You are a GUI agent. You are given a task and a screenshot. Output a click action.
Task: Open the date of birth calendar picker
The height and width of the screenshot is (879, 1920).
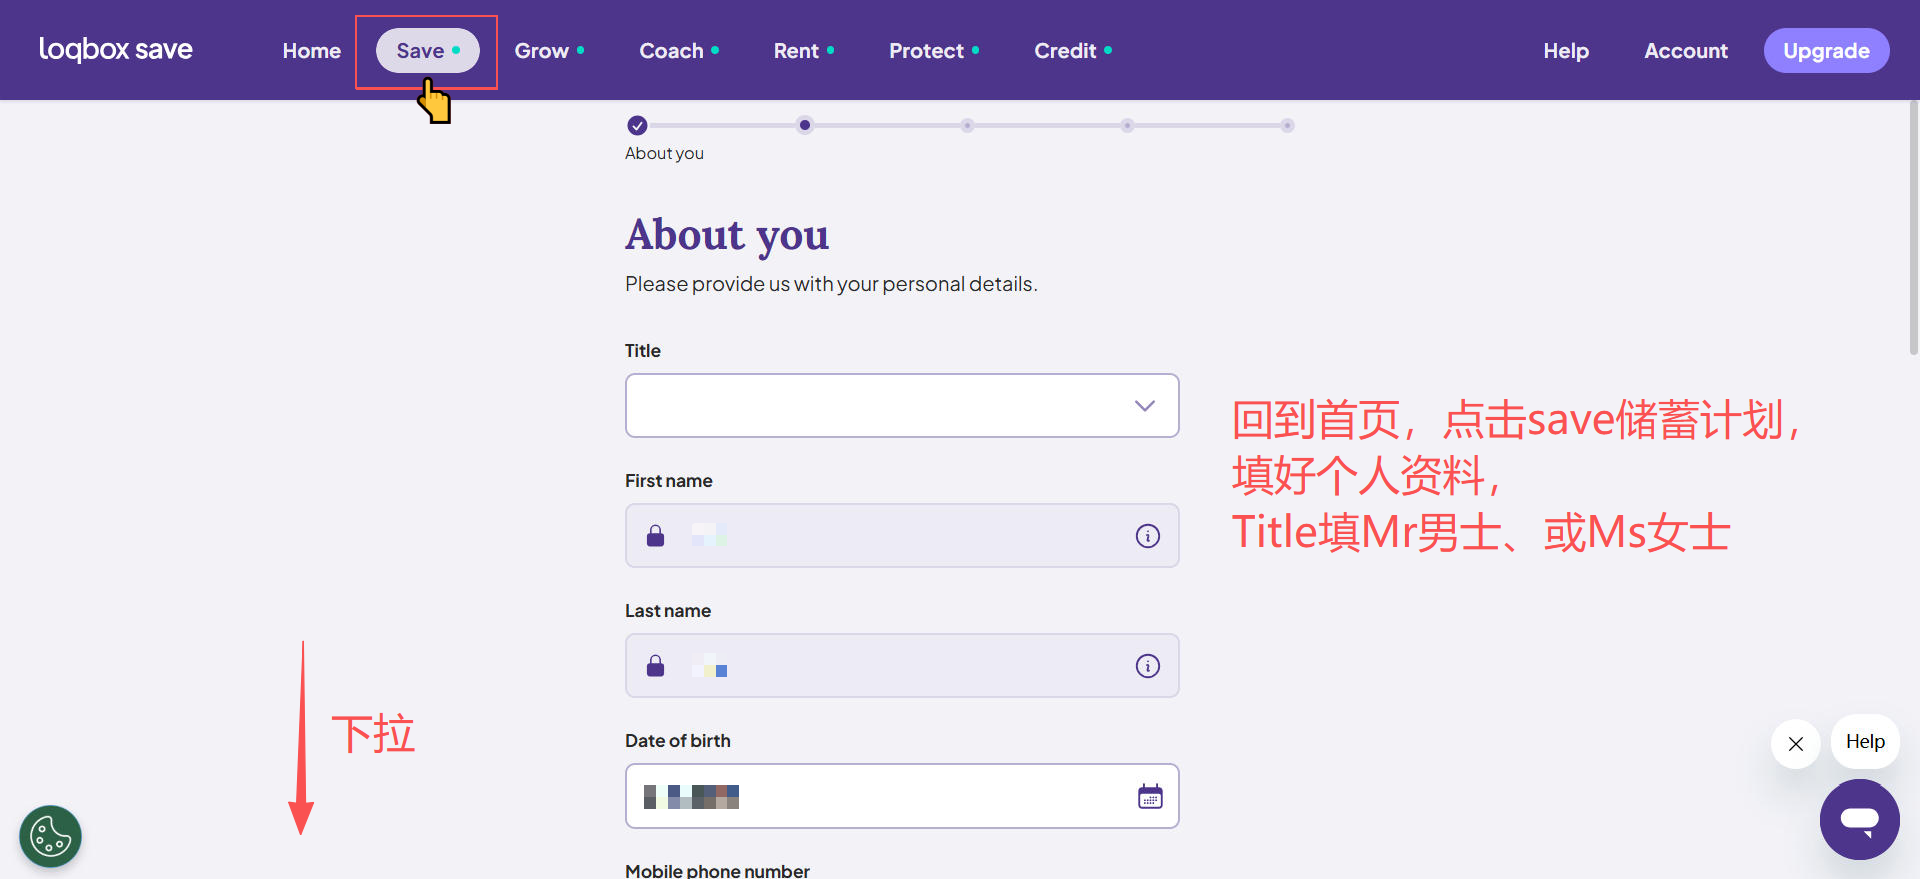(x=1150, y=797)
